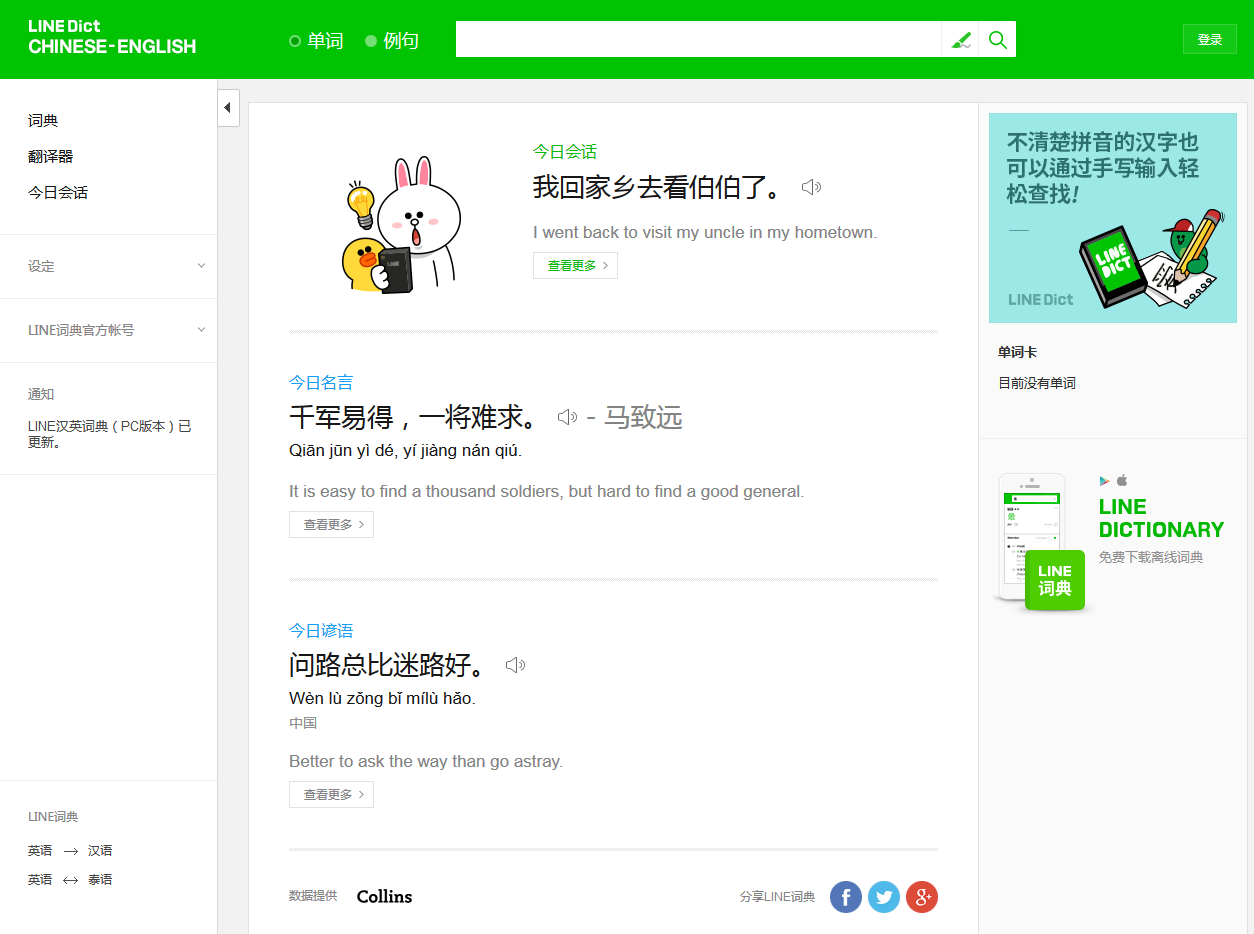Expand the LINE词典官方帐号 section
The width and height of the screenshot is (1254, 934).
(108, 330)
